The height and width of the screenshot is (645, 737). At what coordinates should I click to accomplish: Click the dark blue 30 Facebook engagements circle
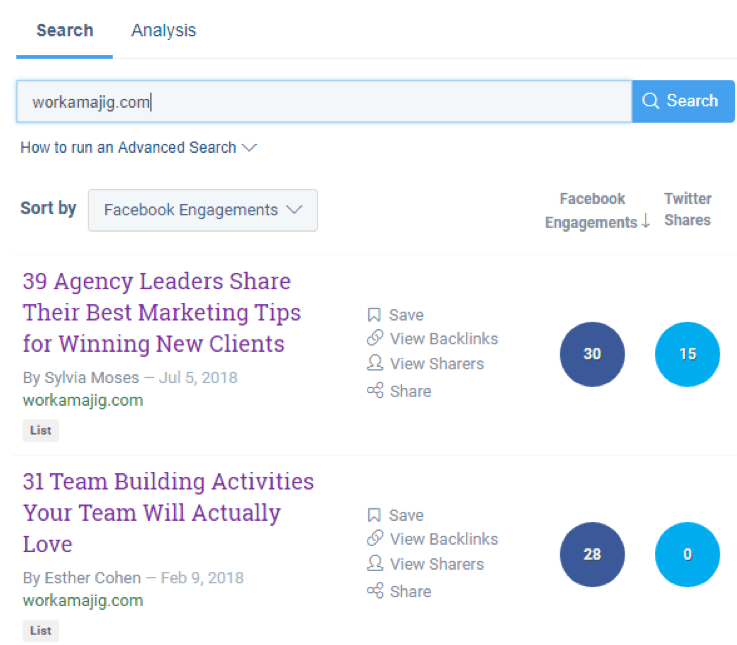pos(592,354)
